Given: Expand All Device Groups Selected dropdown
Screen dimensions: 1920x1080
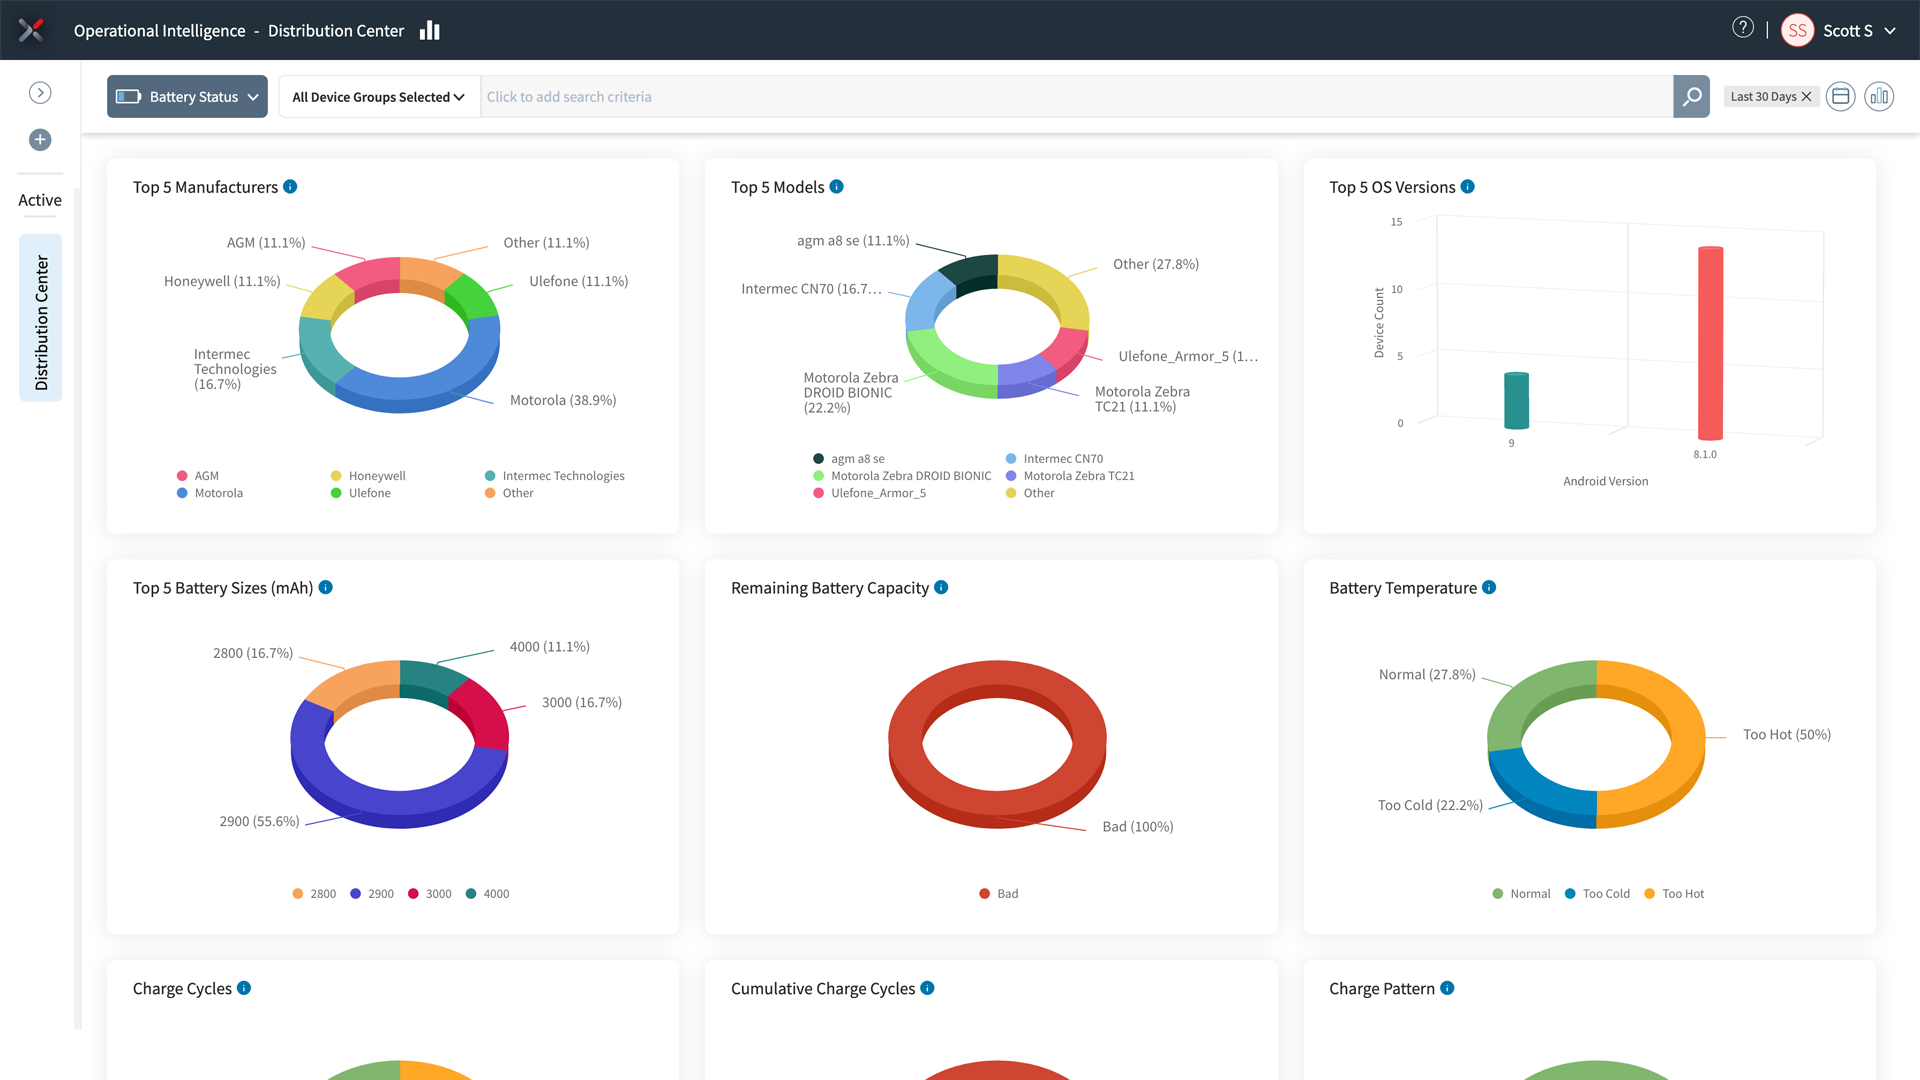Looking at the screenshot, I should (x=378, y=97).
